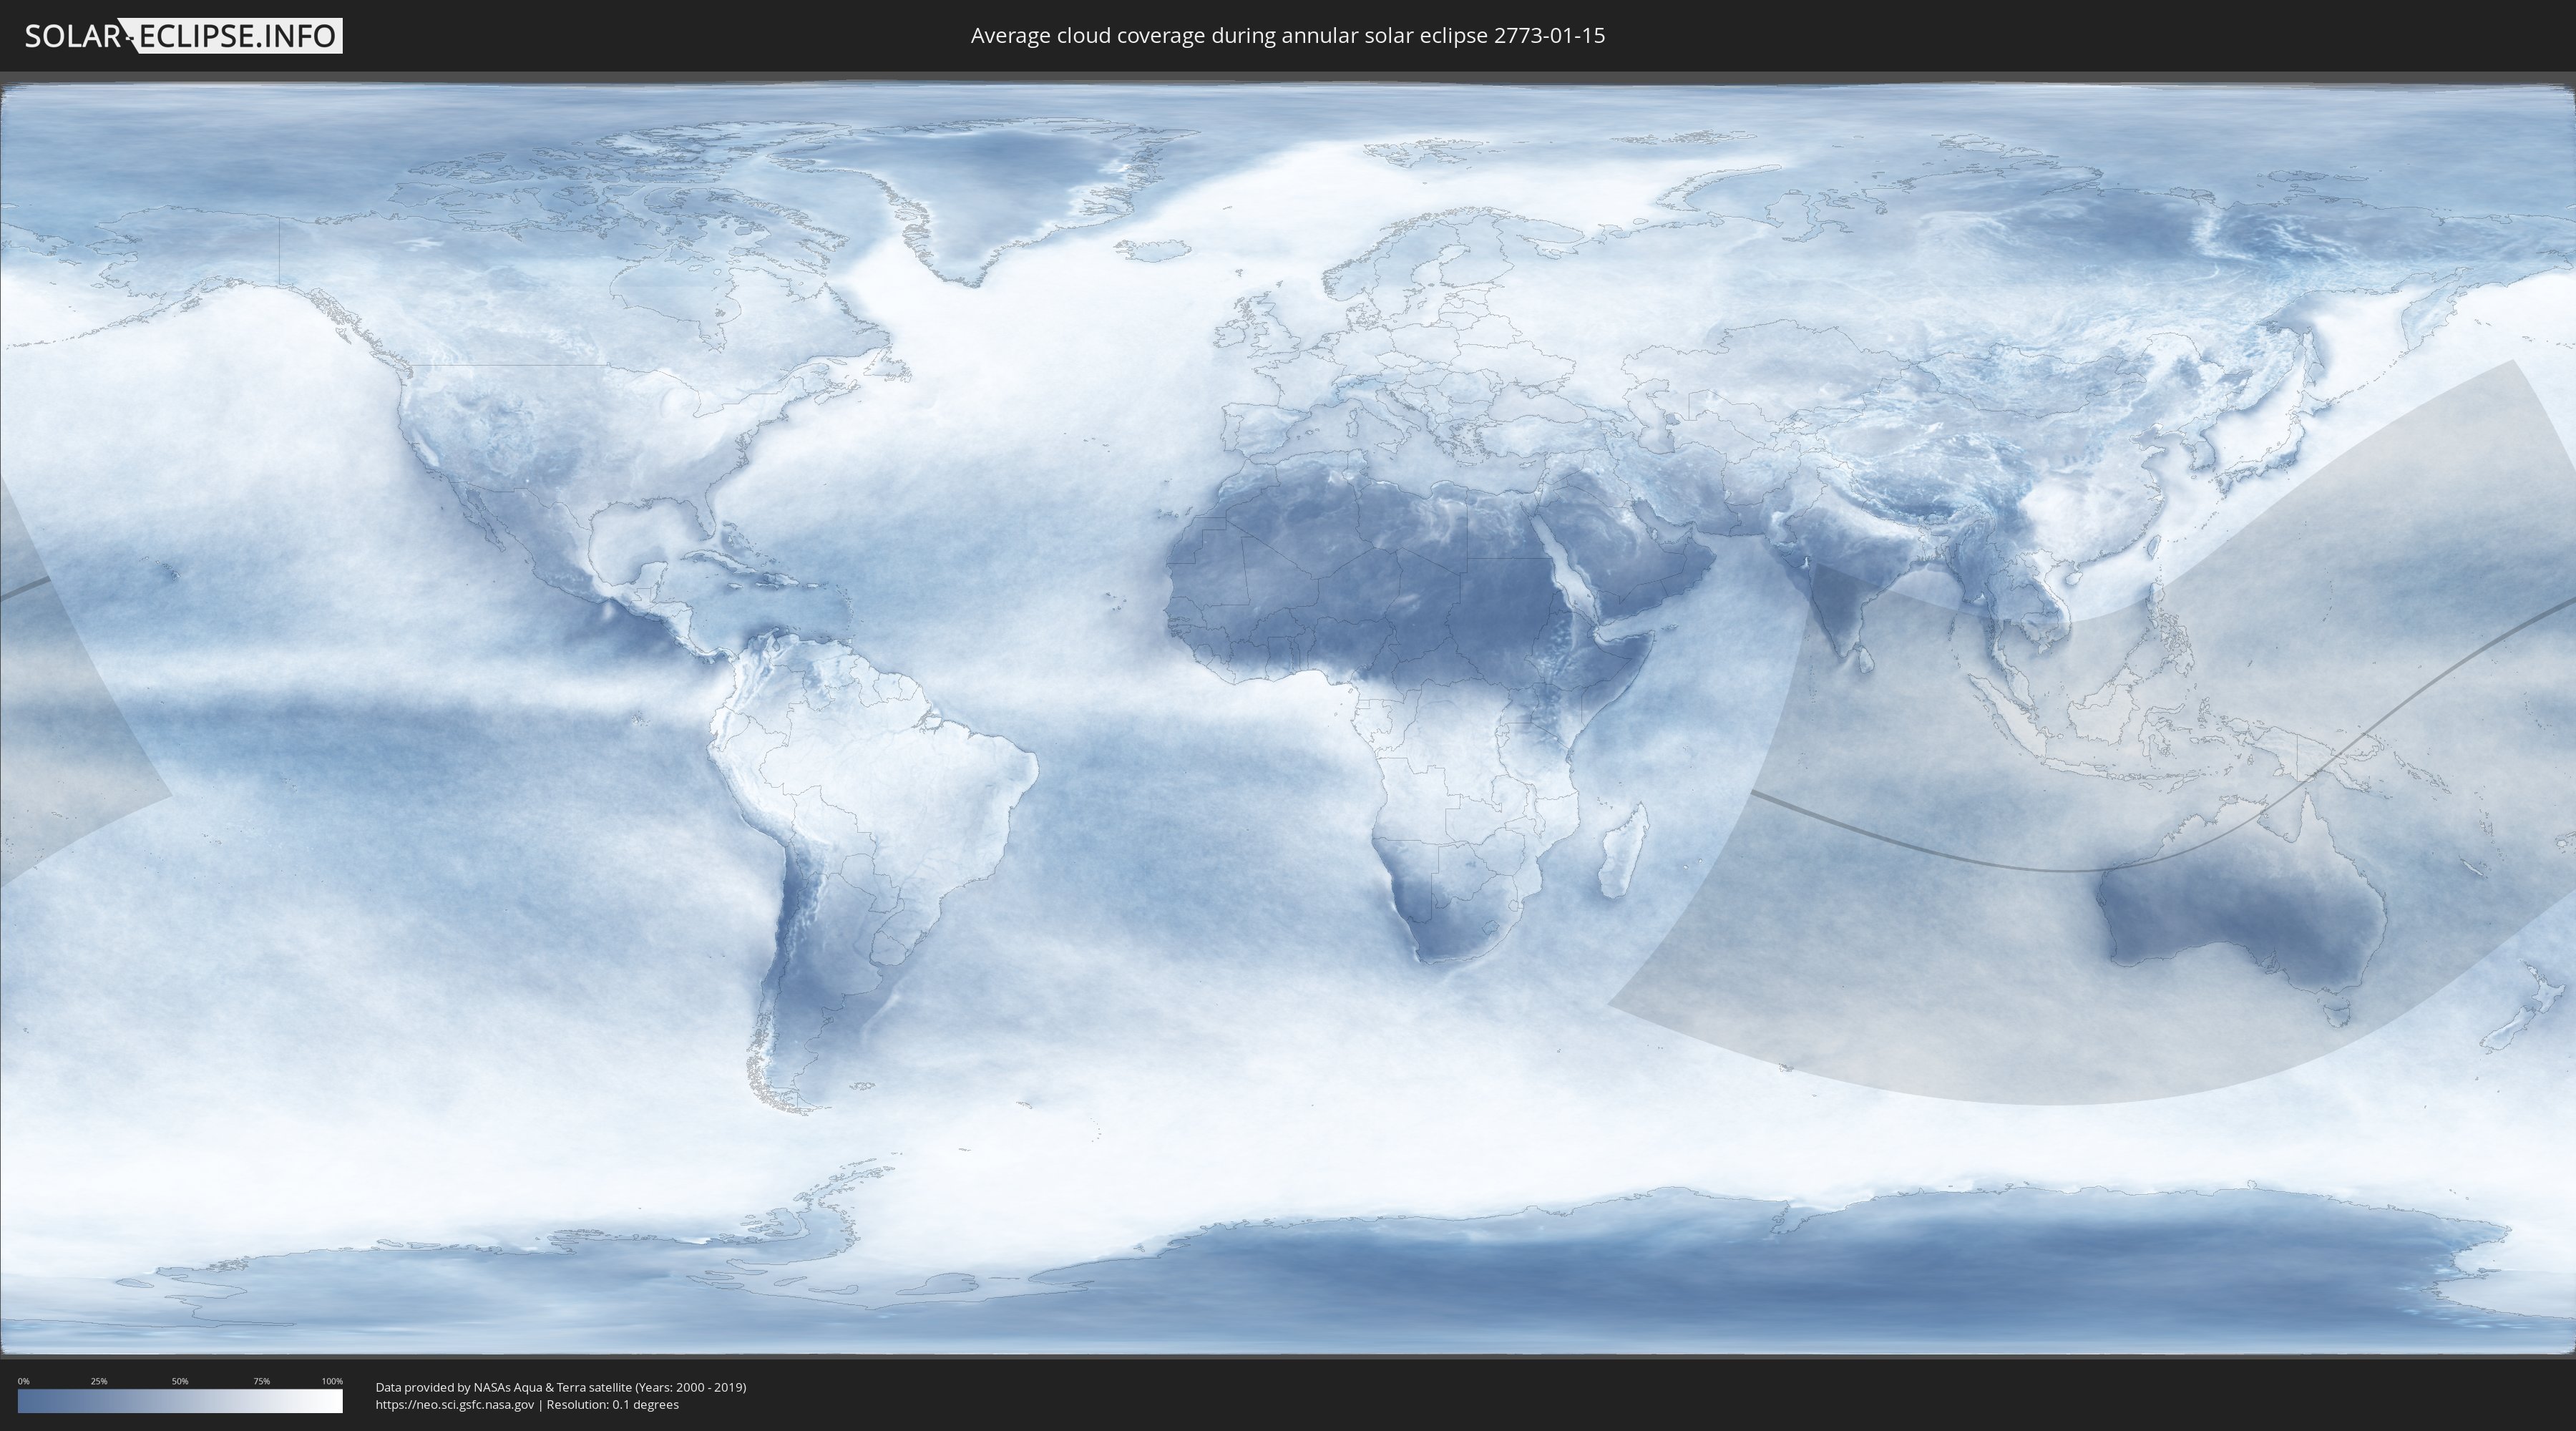The width and height of the screenshot is (2576, 1431).
Task: Click the NASA Aqua & Terra satellite data credit
Action: [561, 1387]
